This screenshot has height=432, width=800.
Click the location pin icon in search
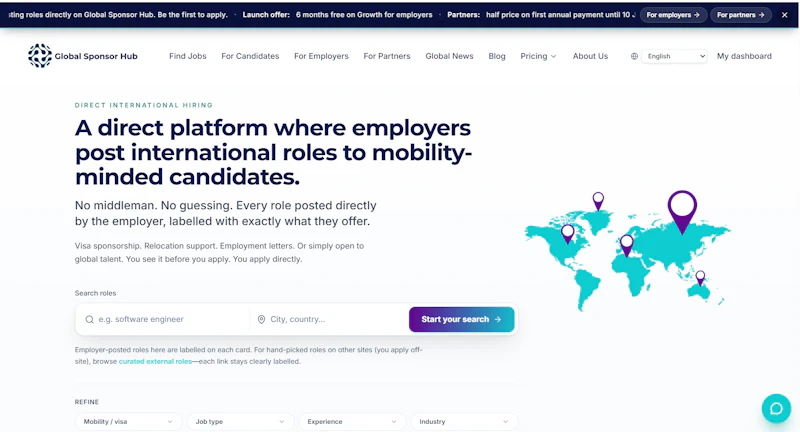[x=261, y=319]
